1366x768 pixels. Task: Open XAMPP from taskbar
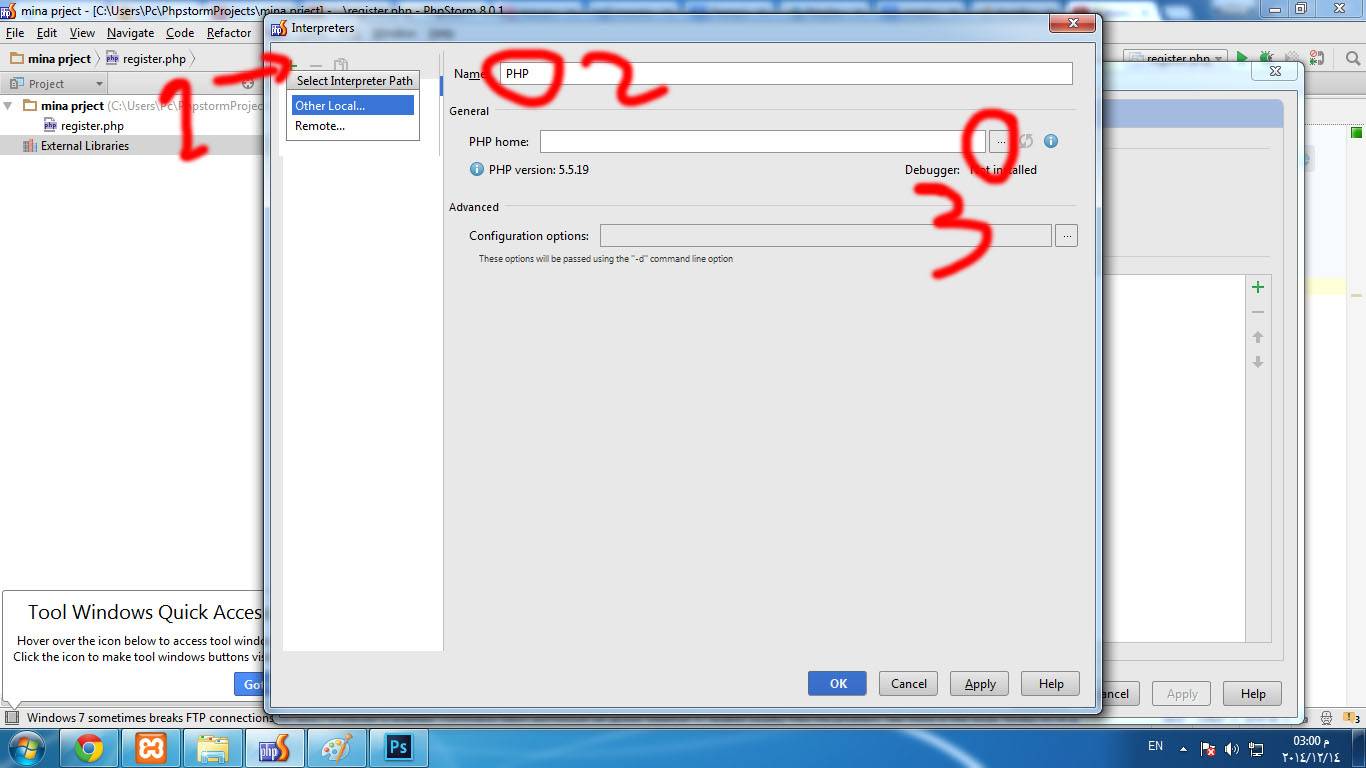click(x=151, y=748)
